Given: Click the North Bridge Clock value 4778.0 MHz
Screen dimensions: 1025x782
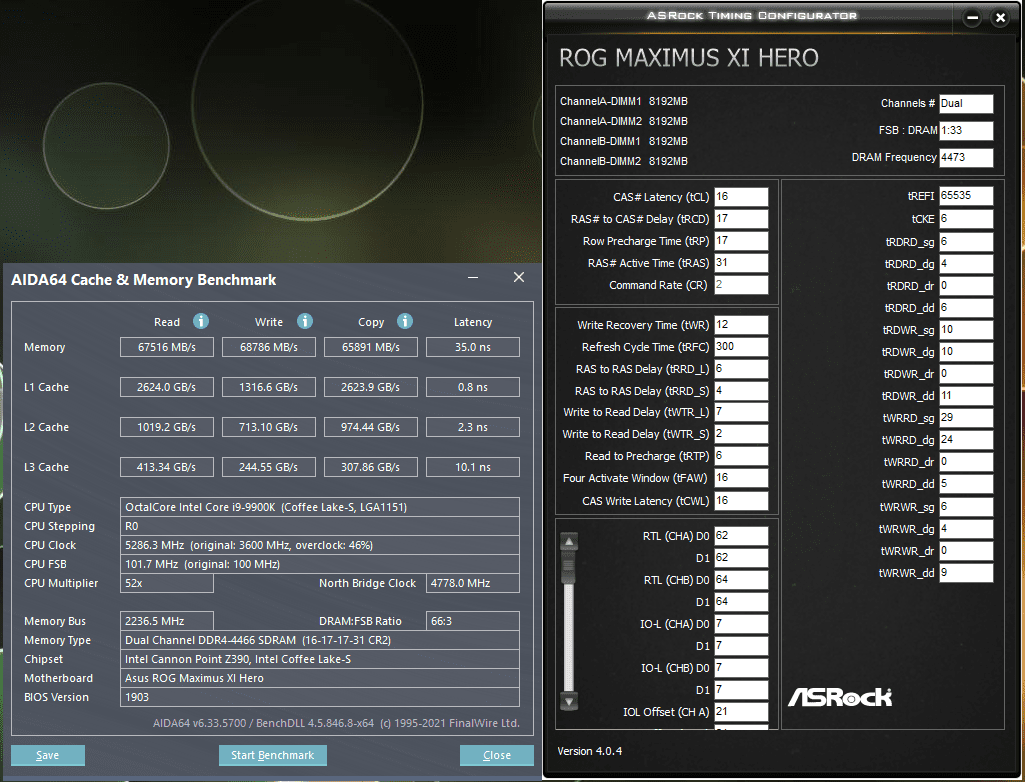Looking at the screenshot, I should pos(473,583).
